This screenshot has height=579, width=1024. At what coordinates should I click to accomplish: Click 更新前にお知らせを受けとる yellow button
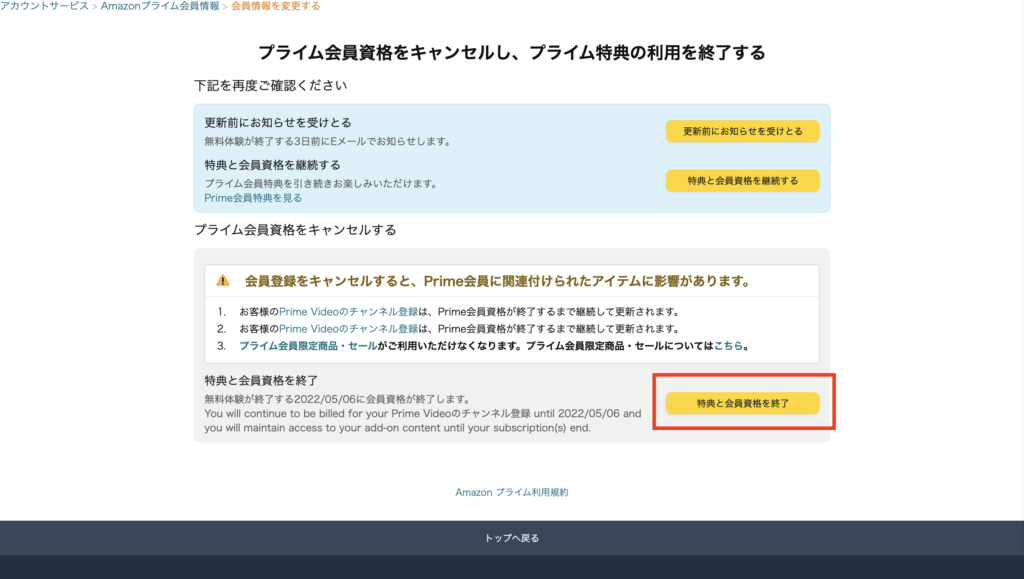point(743,131)
